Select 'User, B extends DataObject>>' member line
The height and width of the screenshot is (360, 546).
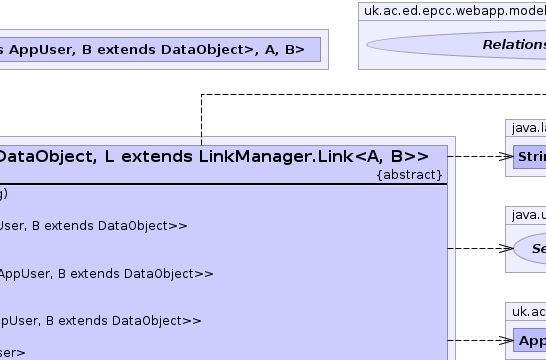(x=93, y=226)
